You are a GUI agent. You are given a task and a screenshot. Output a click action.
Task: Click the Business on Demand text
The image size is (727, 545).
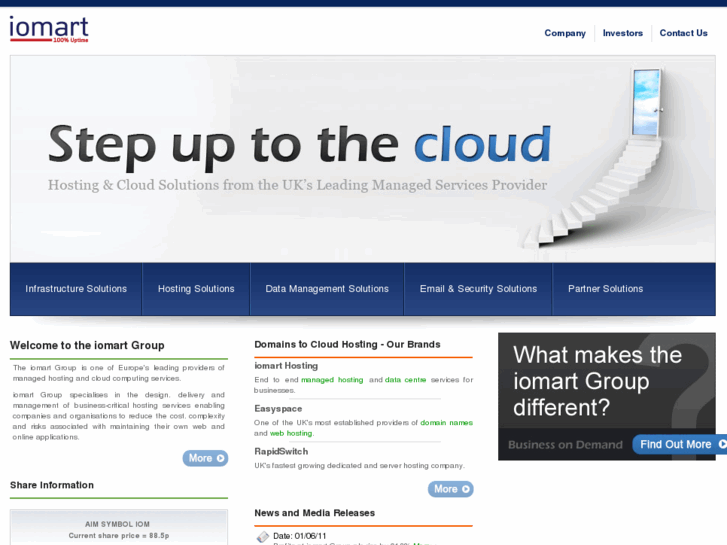pos(565,445)
